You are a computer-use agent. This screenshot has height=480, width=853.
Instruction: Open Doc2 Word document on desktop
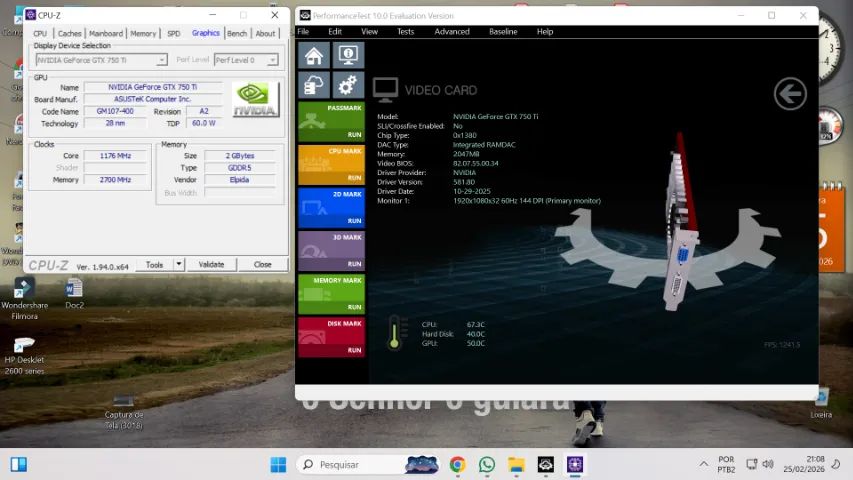coord(74,294)
